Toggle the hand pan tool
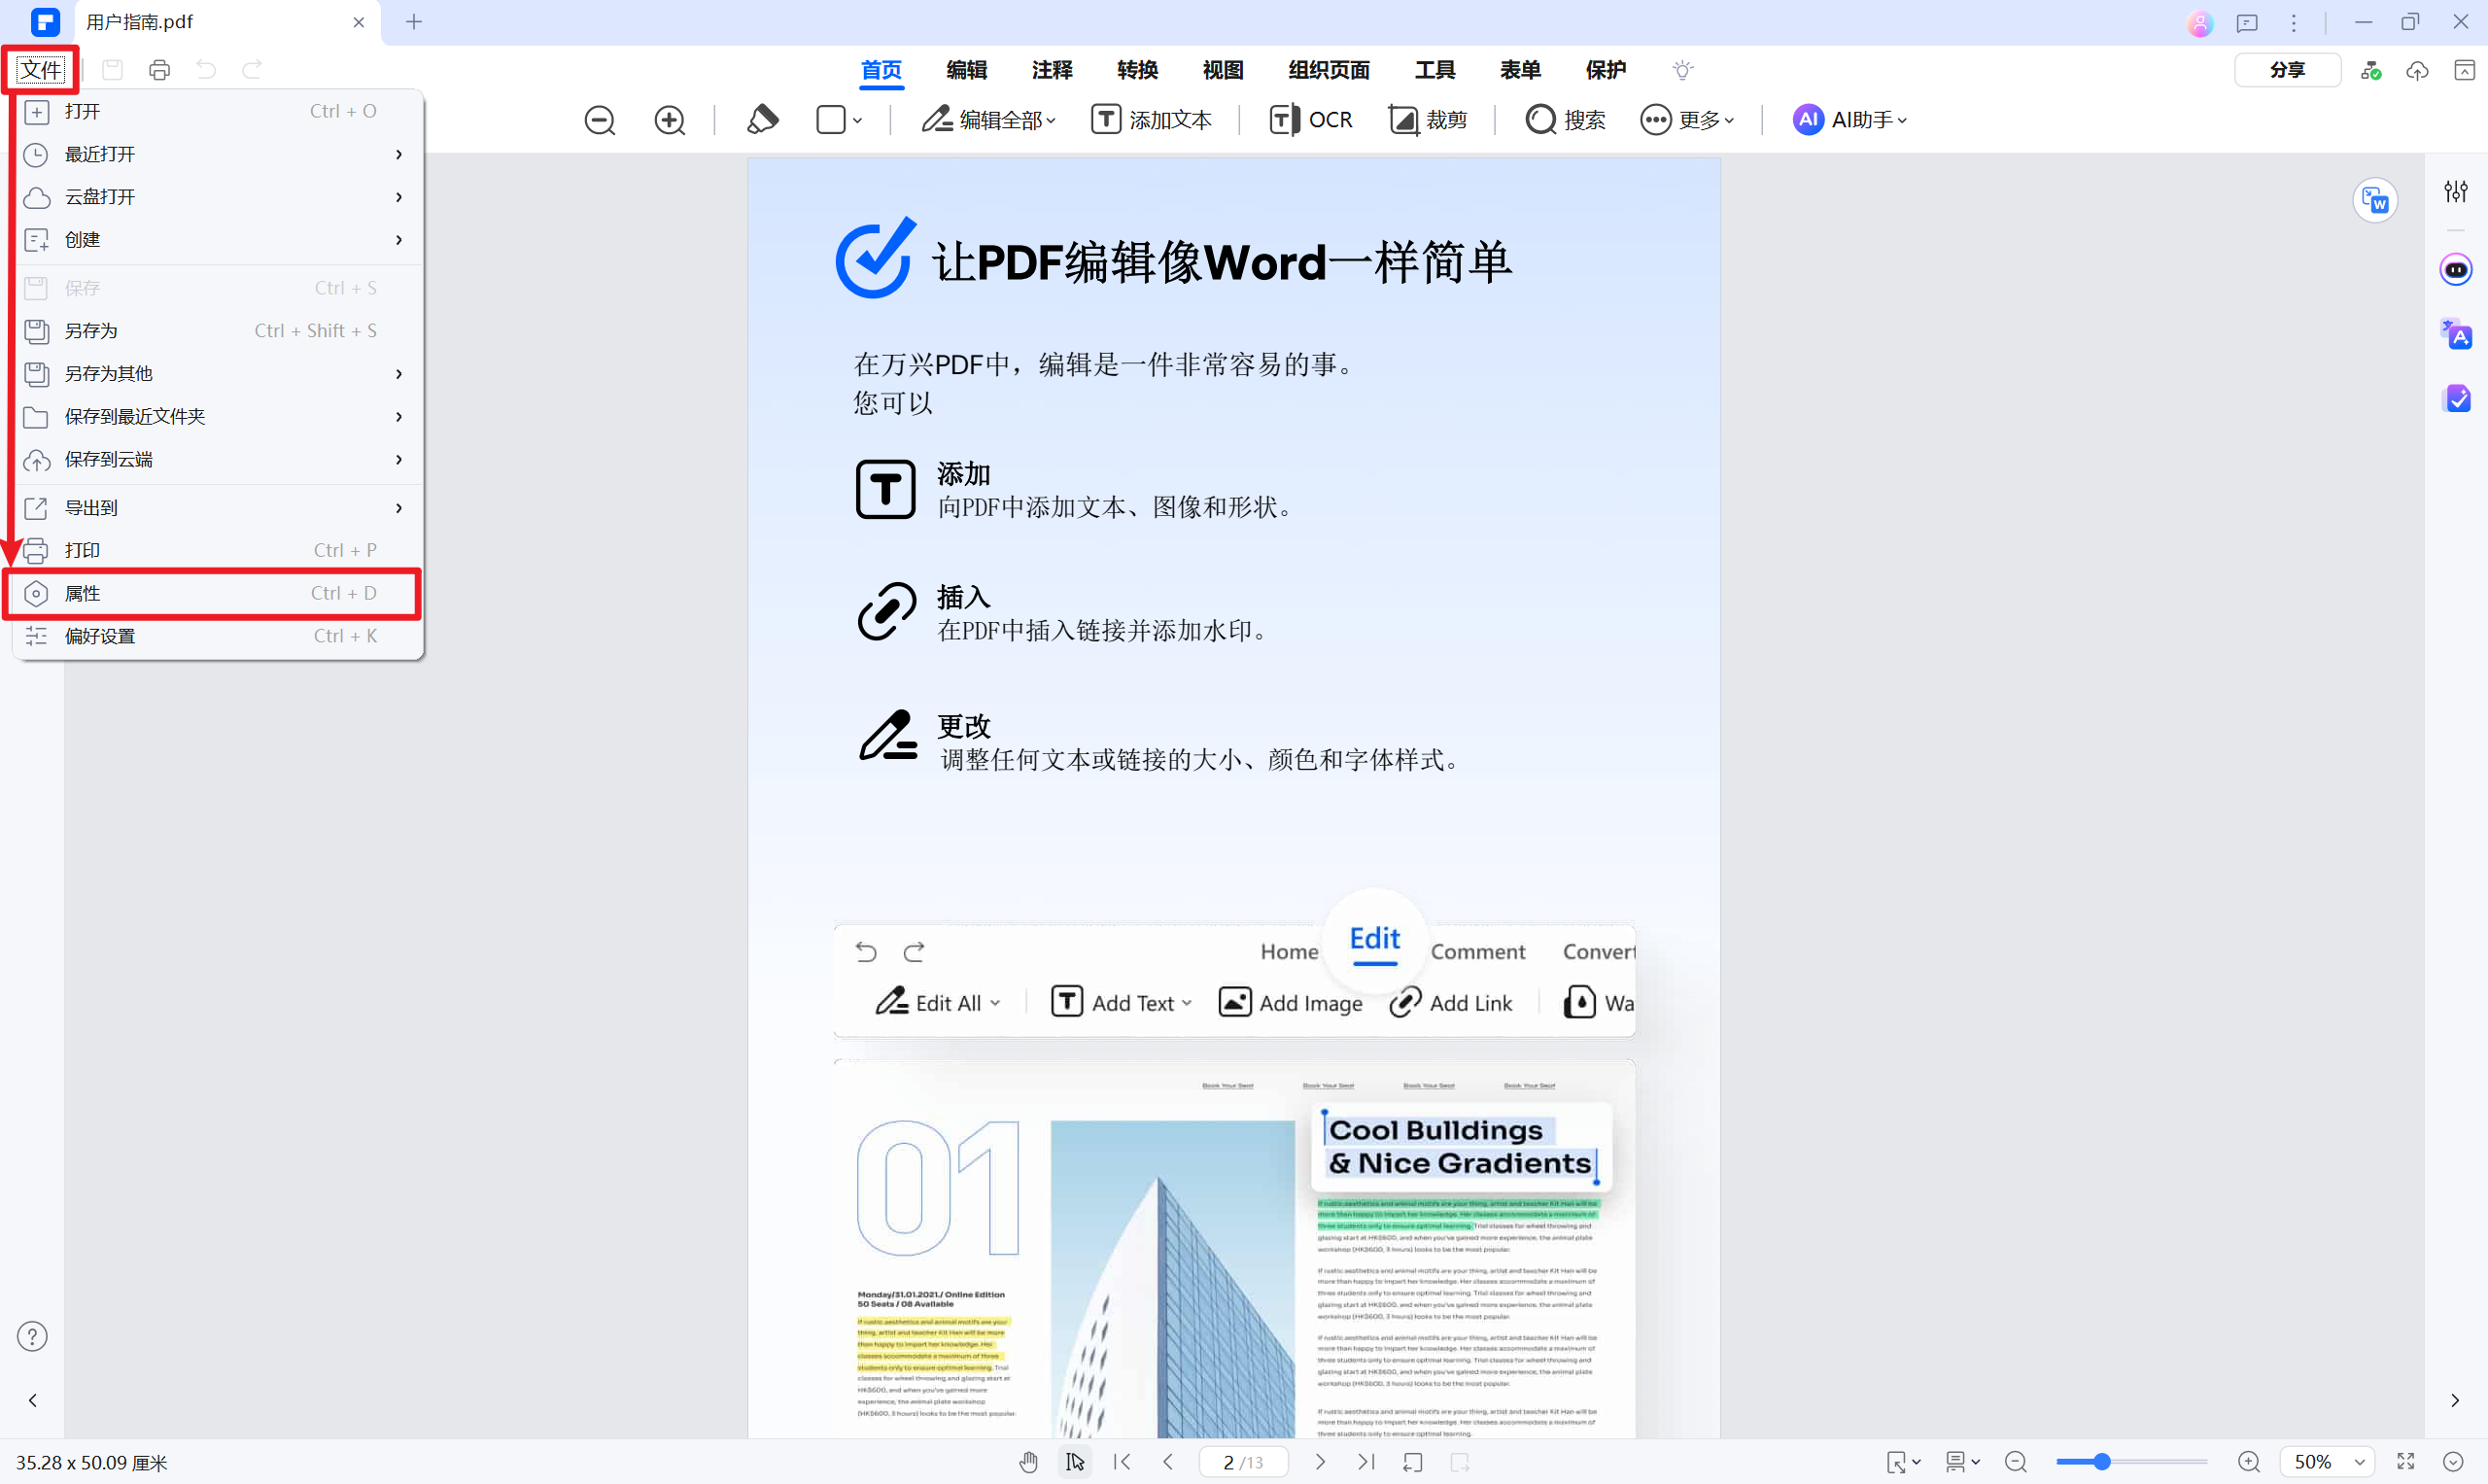 tap(1029, 1461)
